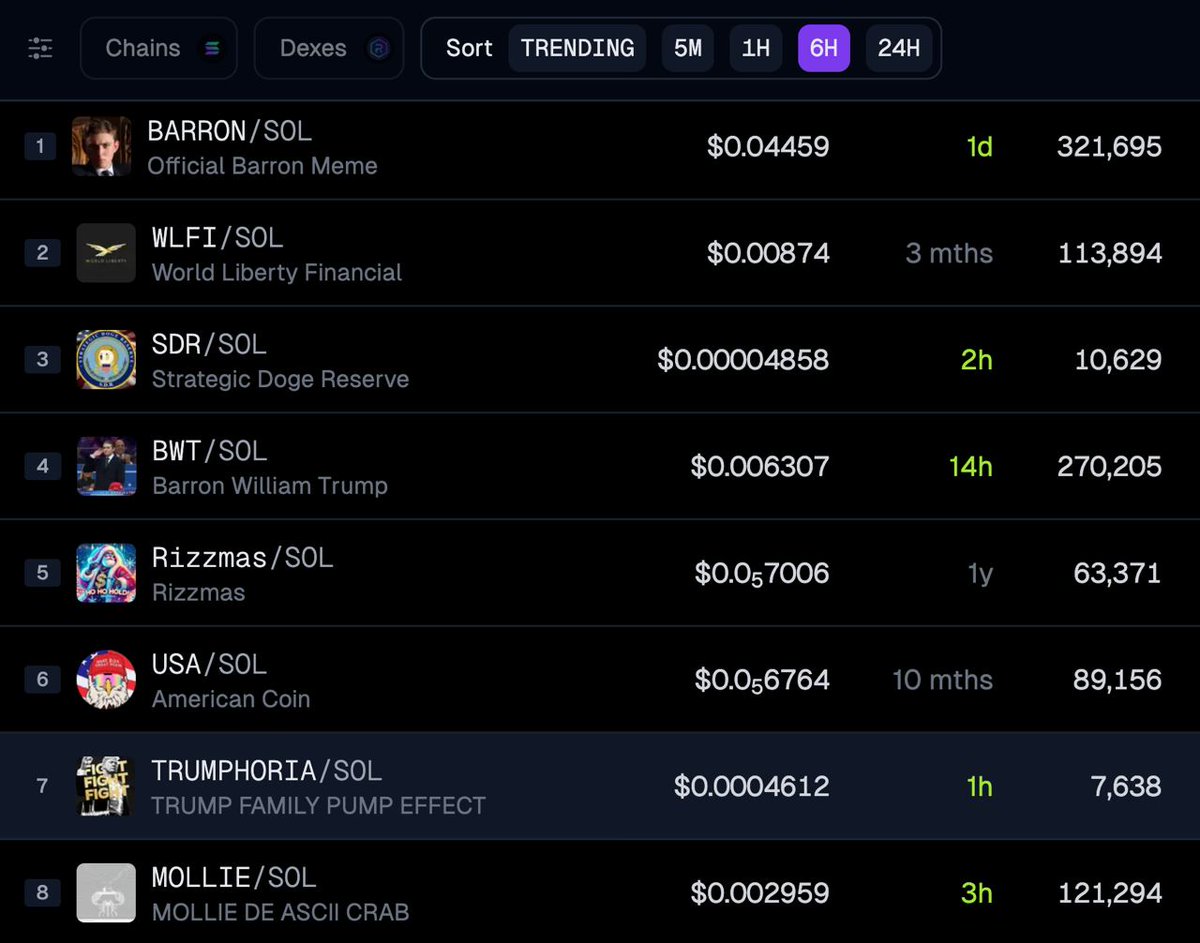Click price $0.04459
1200x943 pixels.
click(768, 147)
